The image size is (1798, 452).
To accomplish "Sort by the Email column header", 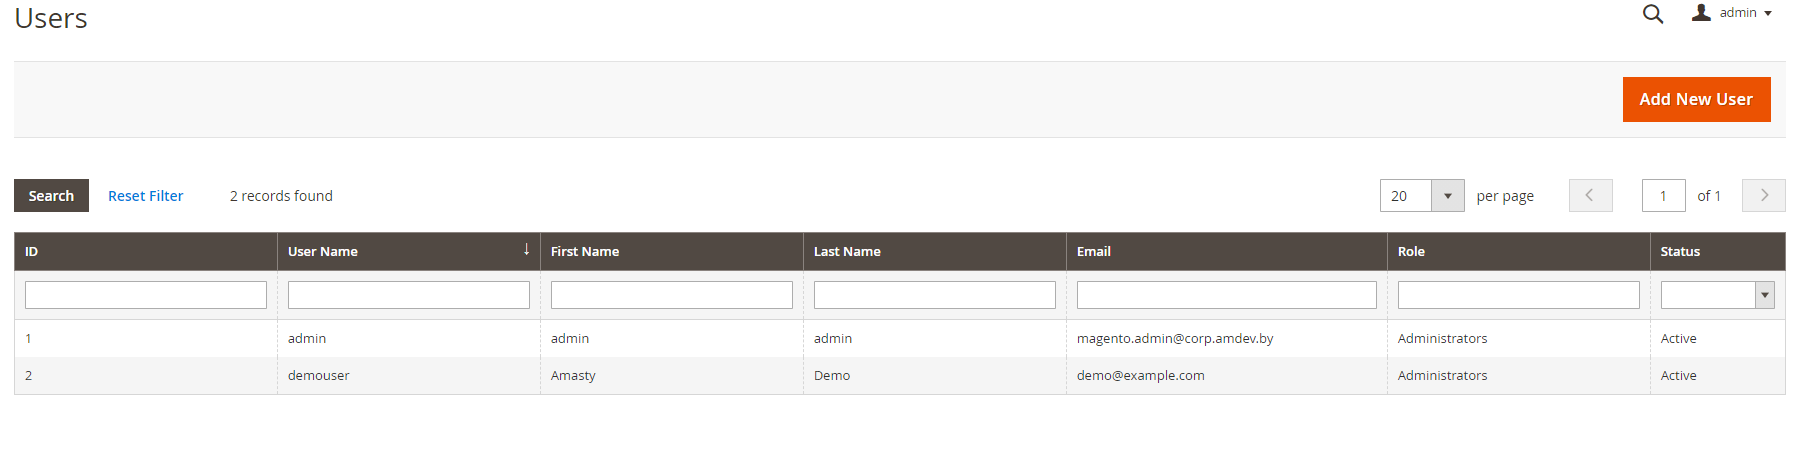I will click(1094, 252).
